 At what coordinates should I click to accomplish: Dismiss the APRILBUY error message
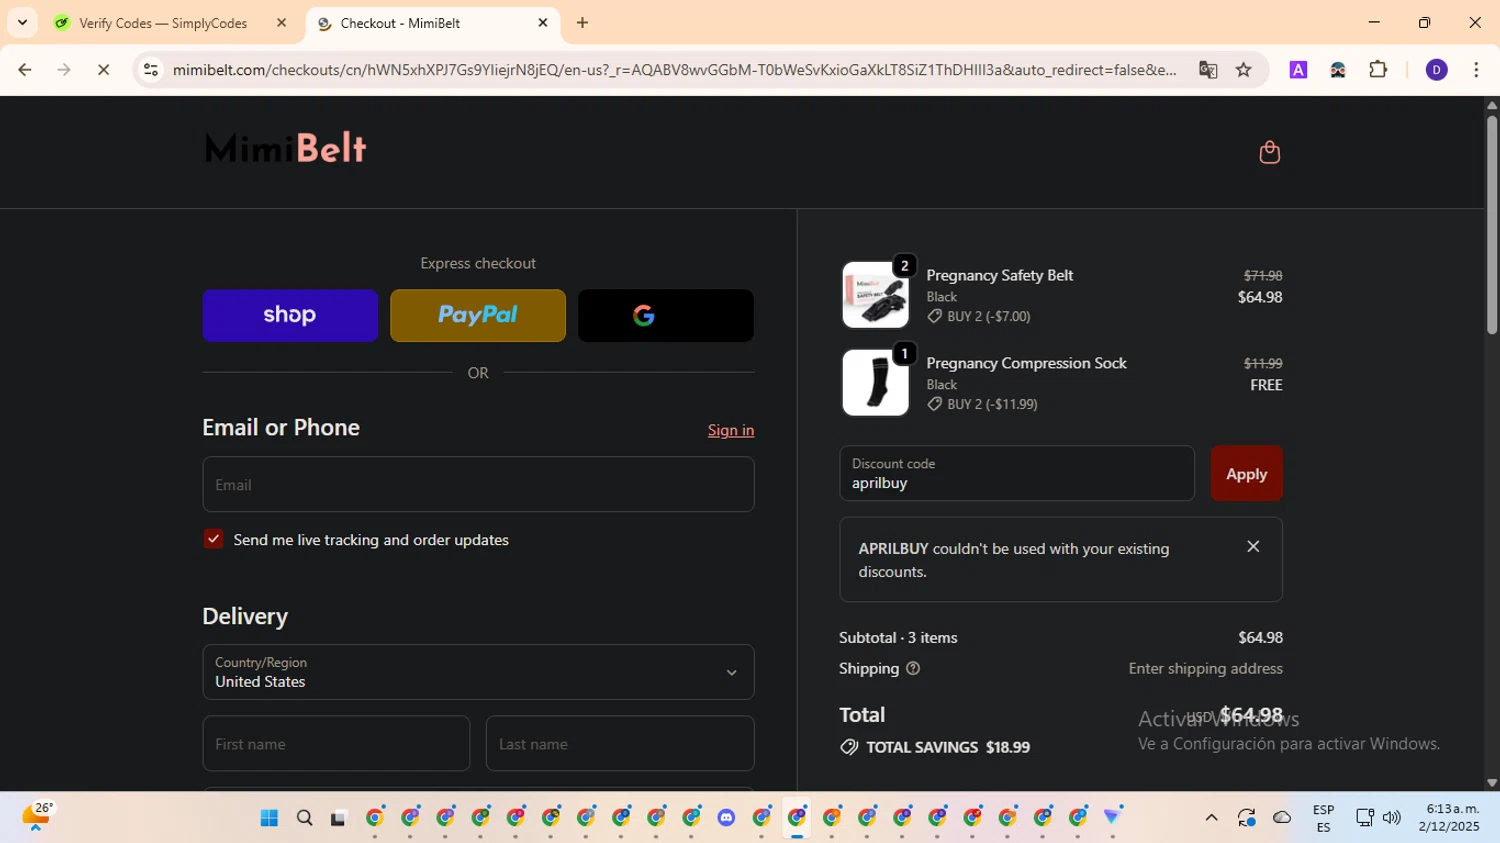point(1253,546)
